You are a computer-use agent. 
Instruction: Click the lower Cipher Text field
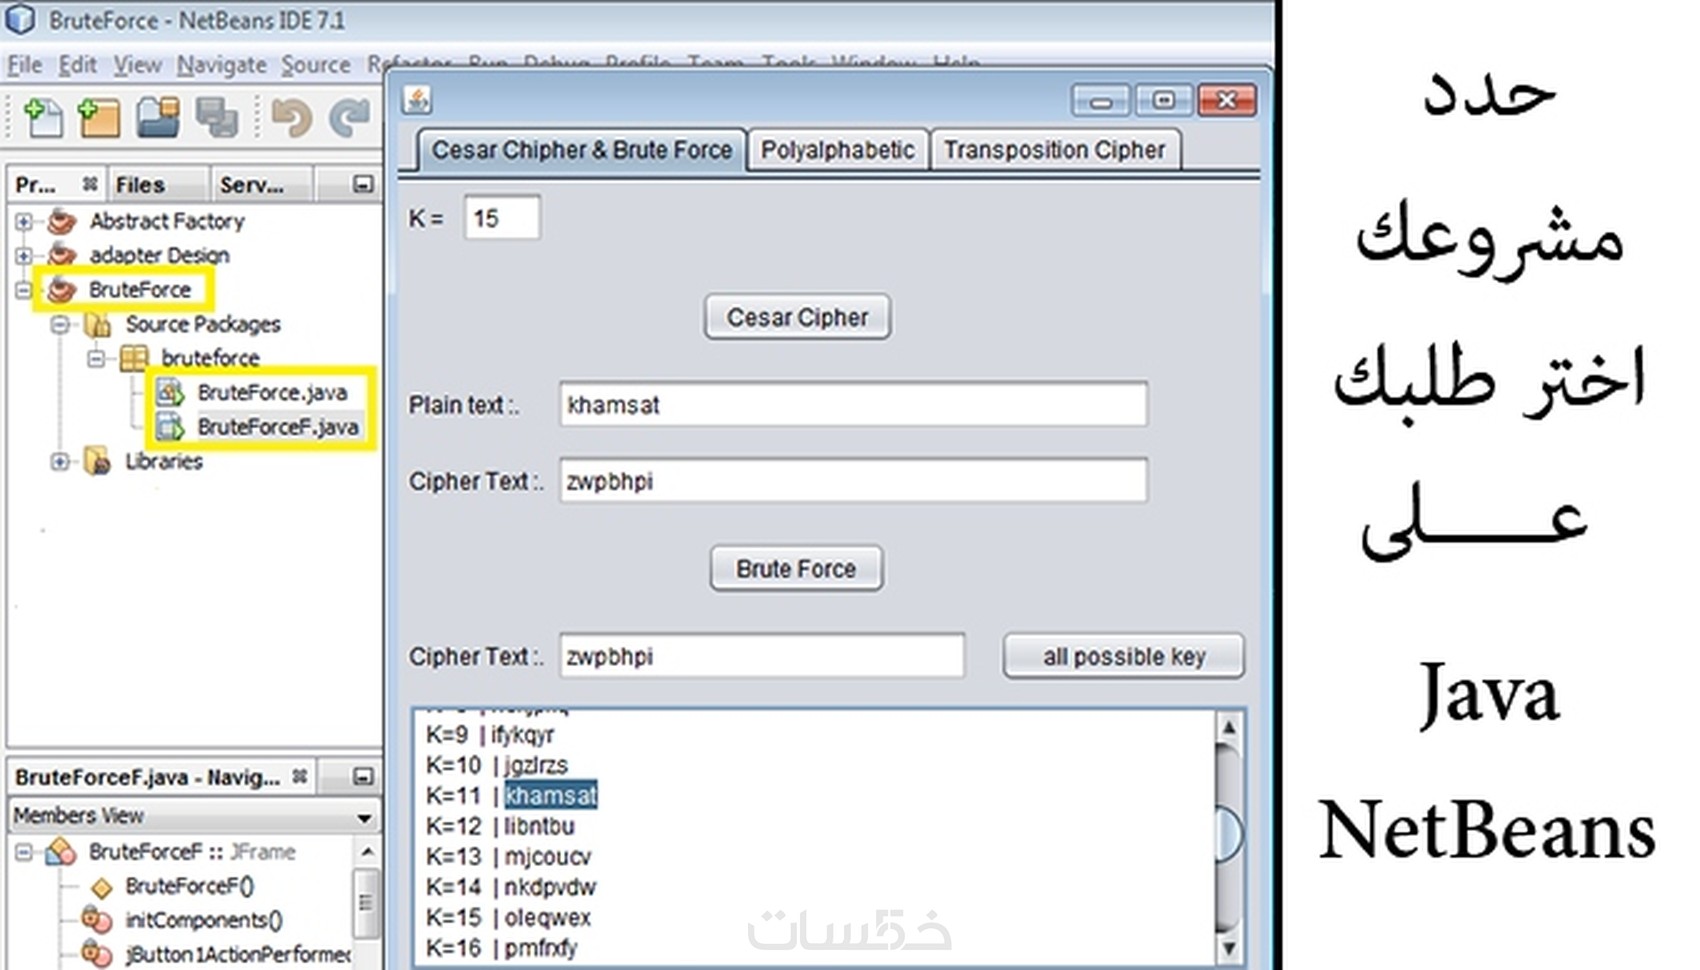(x=762, y=656)
